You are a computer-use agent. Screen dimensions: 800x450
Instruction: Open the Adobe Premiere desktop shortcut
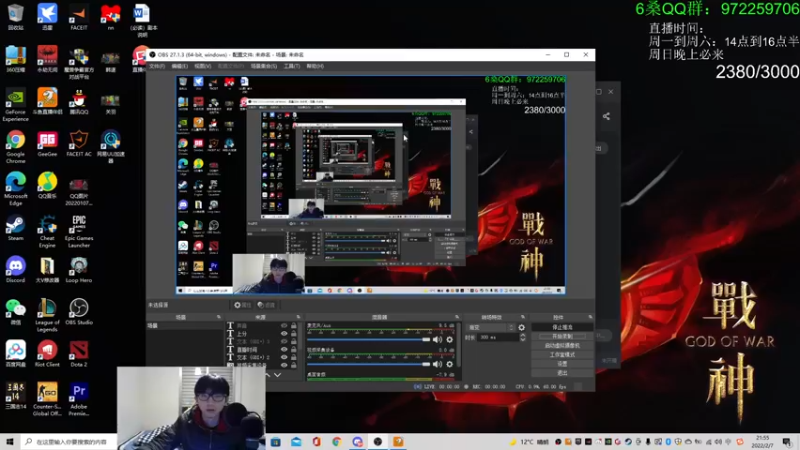tap(79, 399)
